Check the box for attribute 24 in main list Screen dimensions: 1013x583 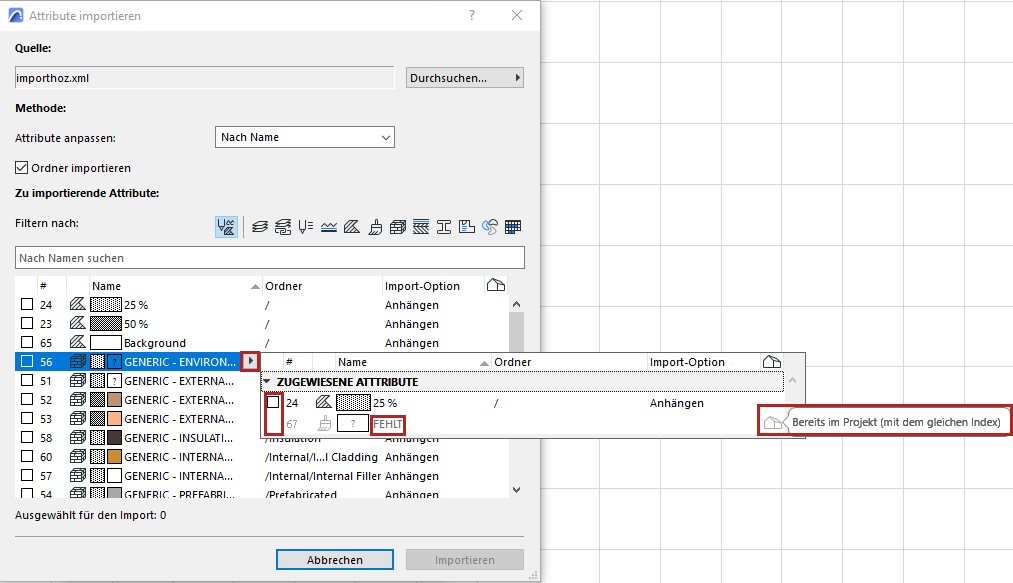pyautogui.click(x=26, y=304)
